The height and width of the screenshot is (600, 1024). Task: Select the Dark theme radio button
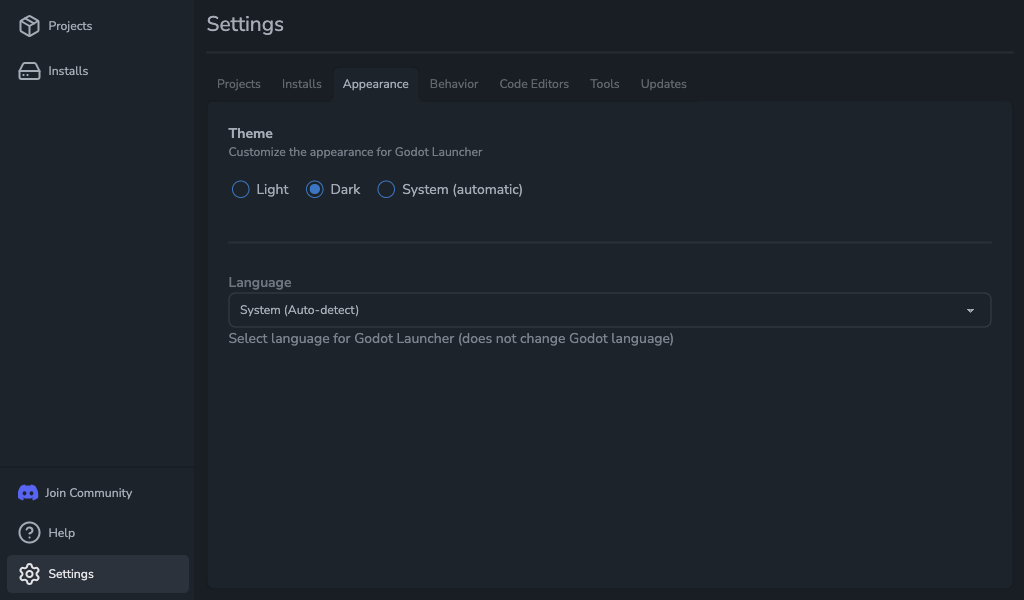(x=315, y=189)
